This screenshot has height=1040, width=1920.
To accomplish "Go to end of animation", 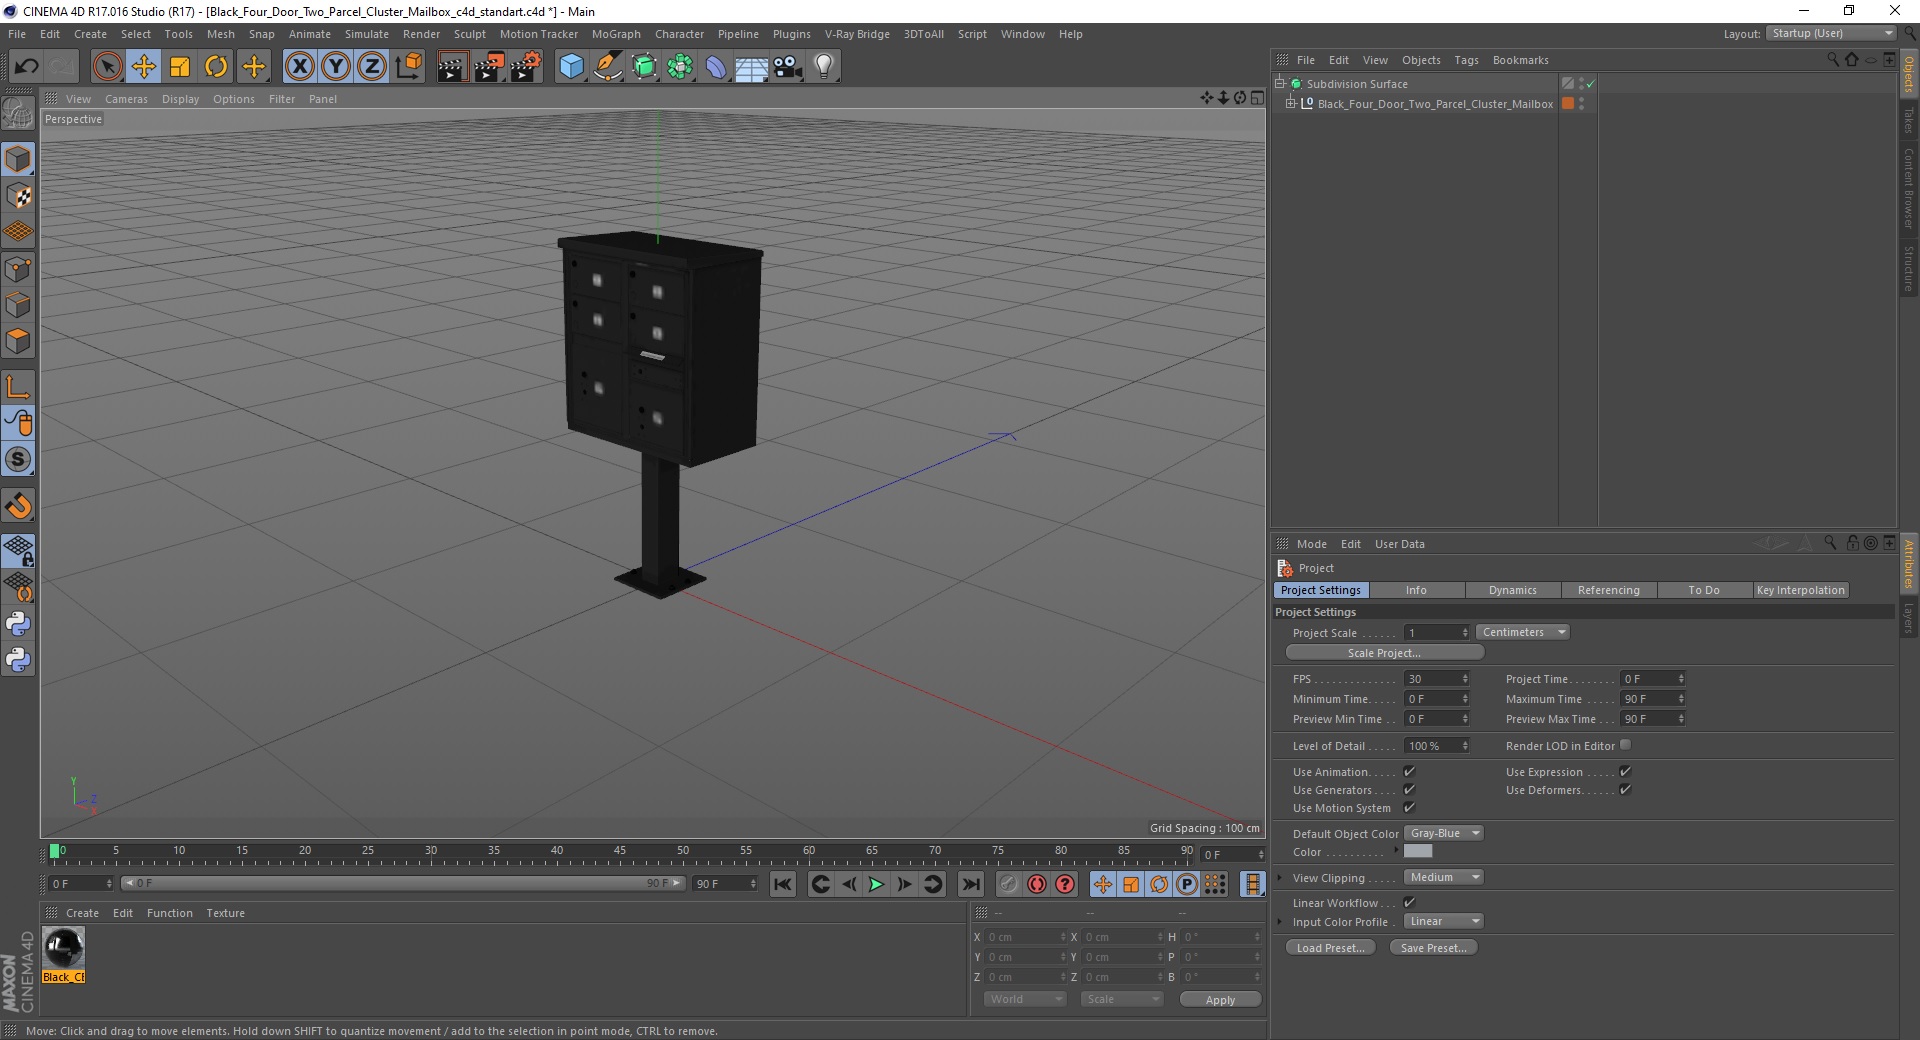I will 971,884.
